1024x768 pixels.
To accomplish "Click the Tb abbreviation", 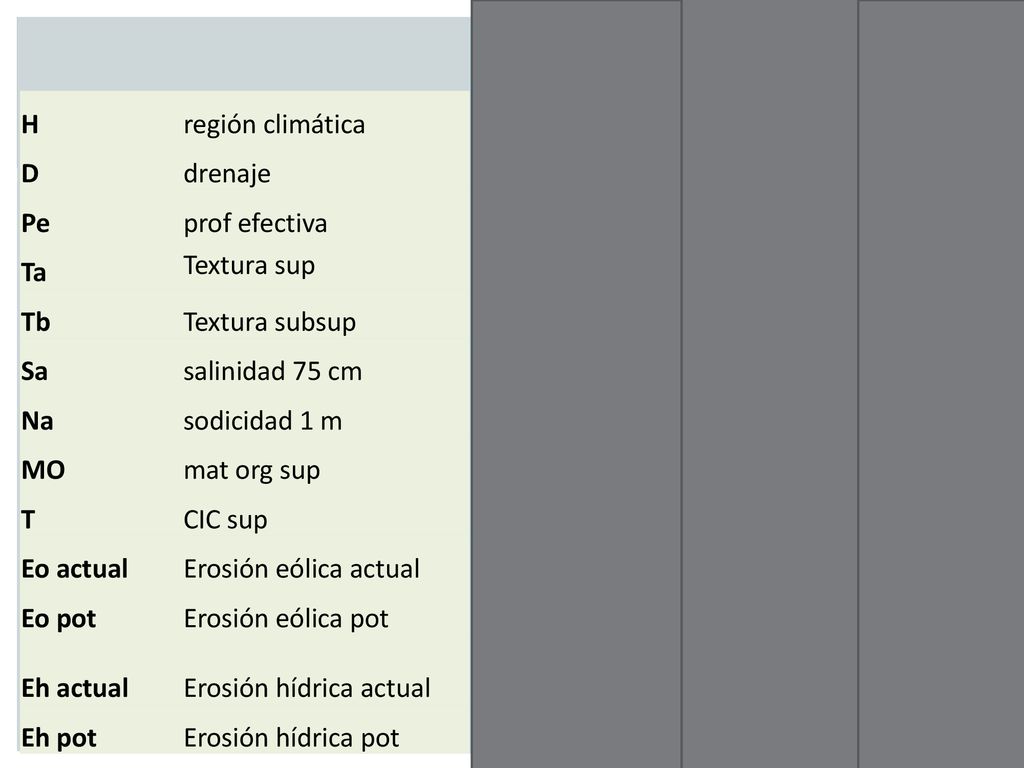I will tap(36, 322).
